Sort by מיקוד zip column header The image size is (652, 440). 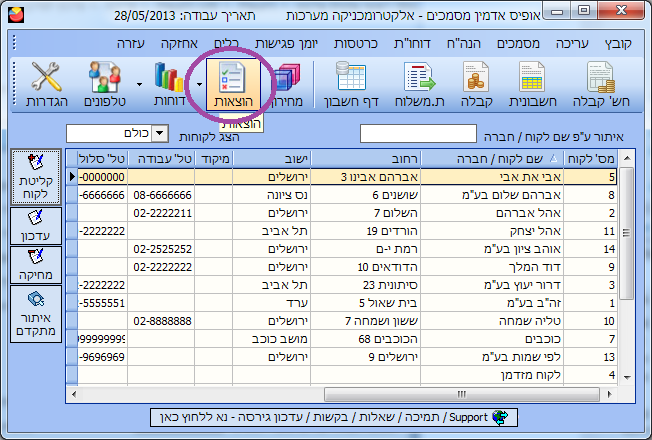coord(214,158)
